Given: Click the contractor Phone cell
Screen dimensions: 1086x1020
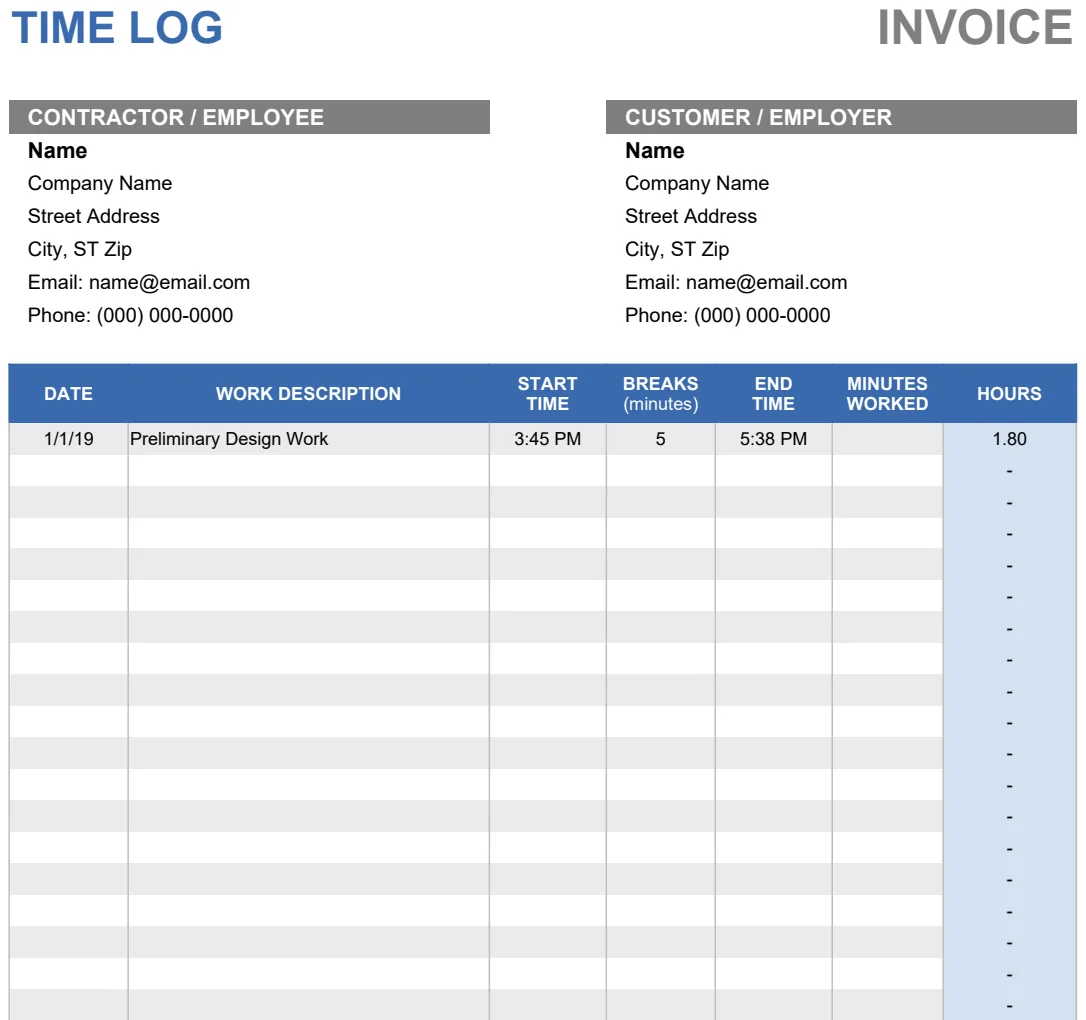Looking at the screenshot, I should (130, 315).
